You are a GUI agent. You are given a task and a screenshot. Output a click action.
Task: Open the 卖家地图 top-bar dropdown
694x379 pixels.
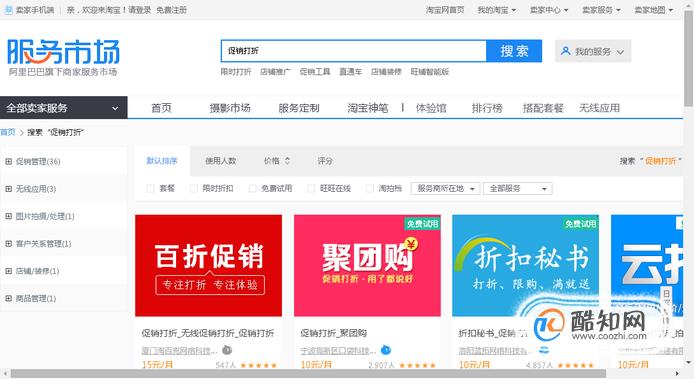pyautogui.click(x=653, y=10)
